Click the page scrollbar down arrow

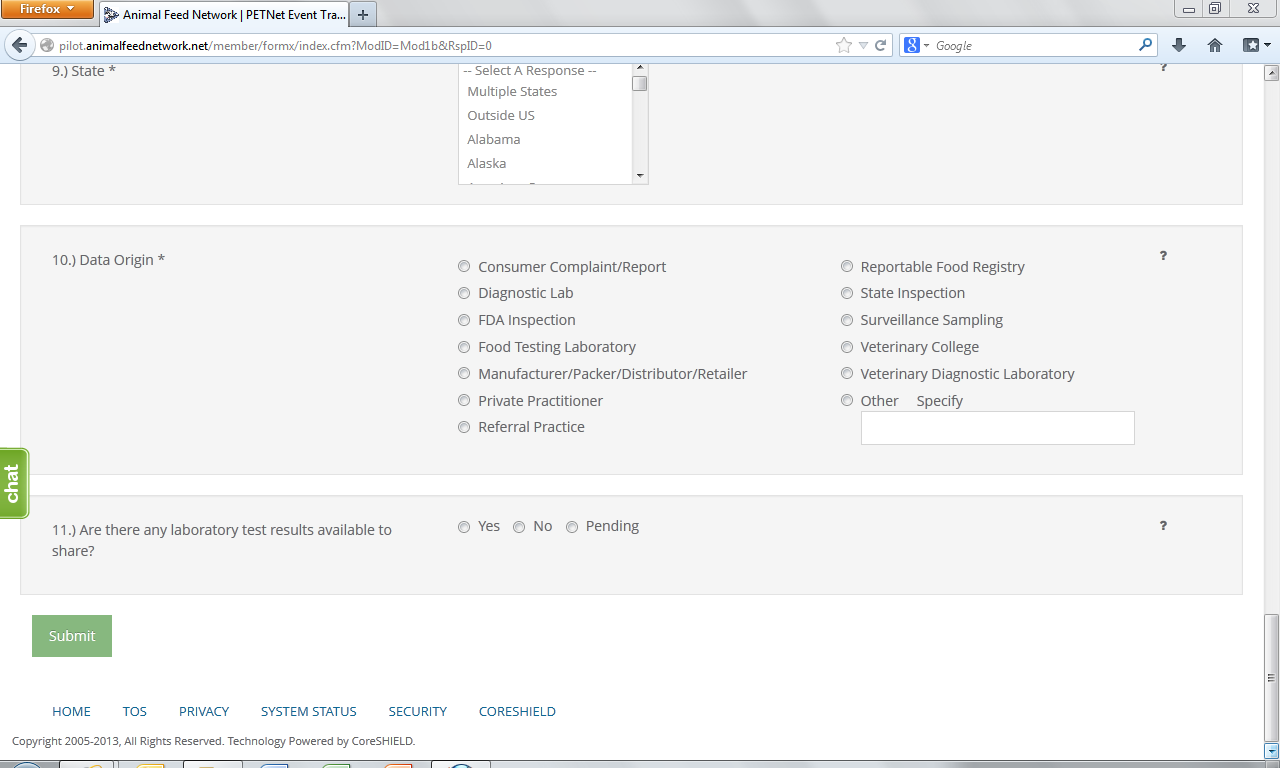coord(1272,751)
